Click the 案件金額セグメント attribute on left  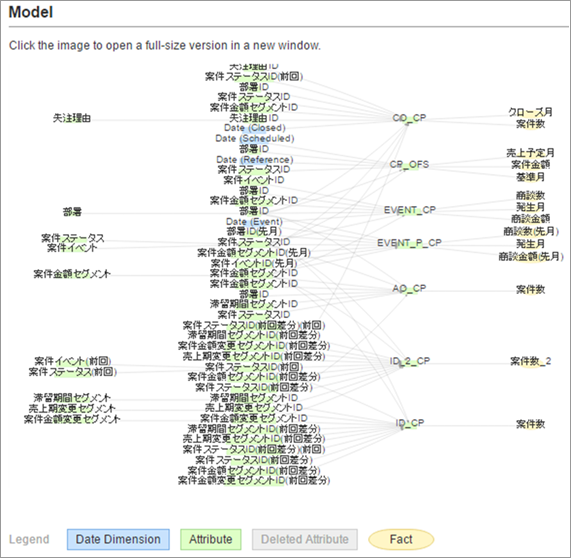72,274
